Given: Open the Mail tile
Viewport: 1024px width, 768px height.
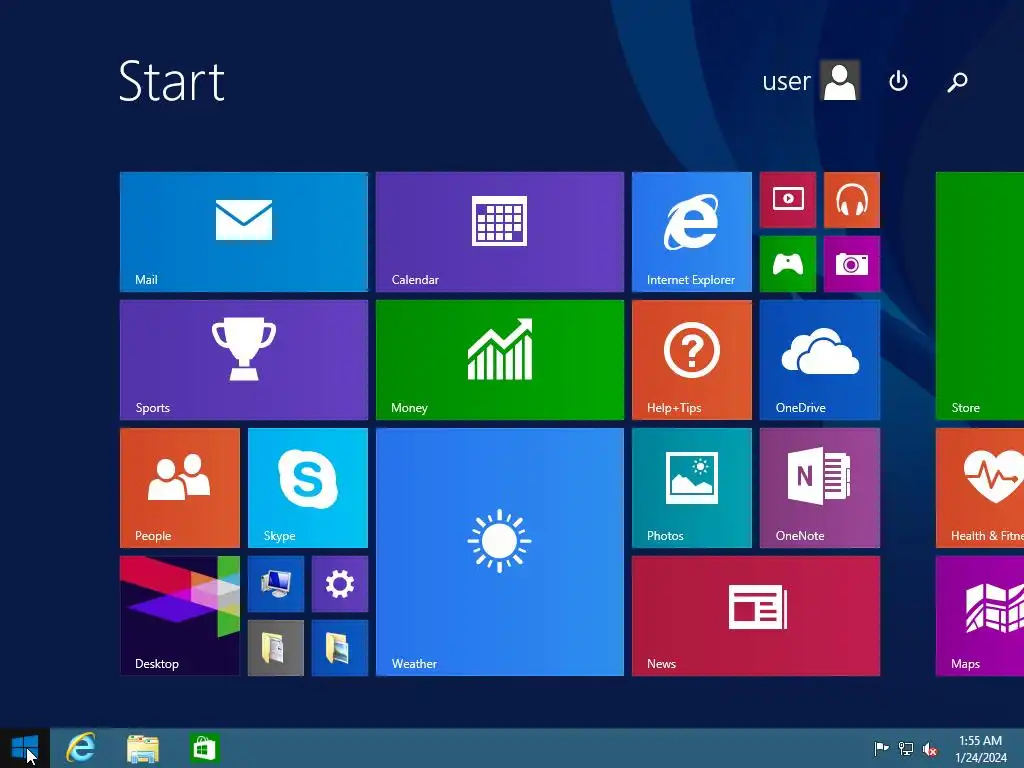Looking at the screenshot, I should pos(244,232).
